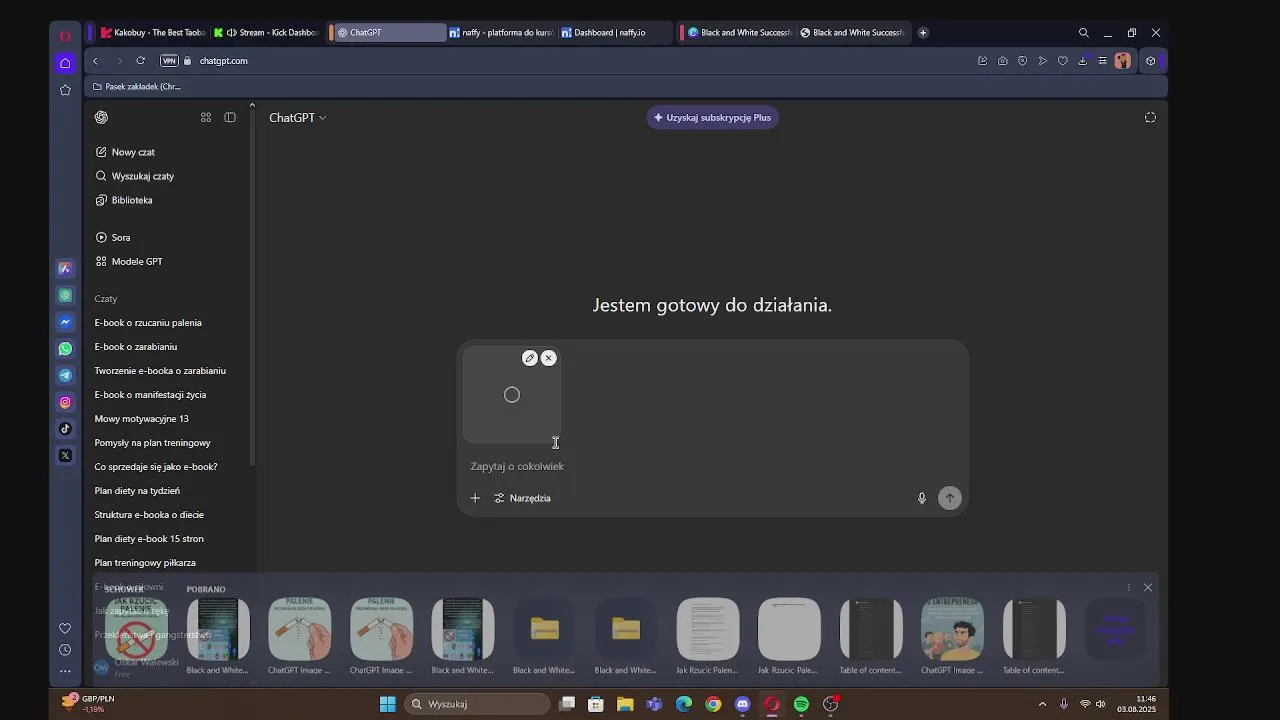Remove the uploaded attachment with the X icon
This screenshot has height=720, width=1280.
pyautogui.click(x=548, y=358)
